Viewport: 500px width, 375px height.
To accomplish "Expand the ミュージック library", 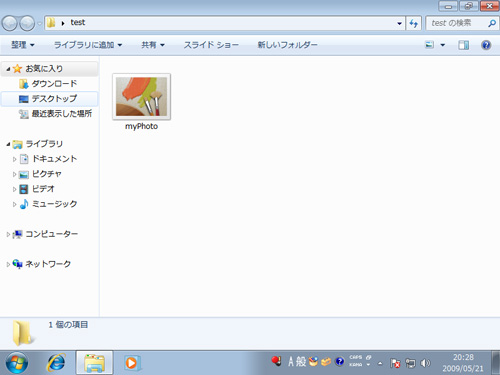I will point(14,204).
